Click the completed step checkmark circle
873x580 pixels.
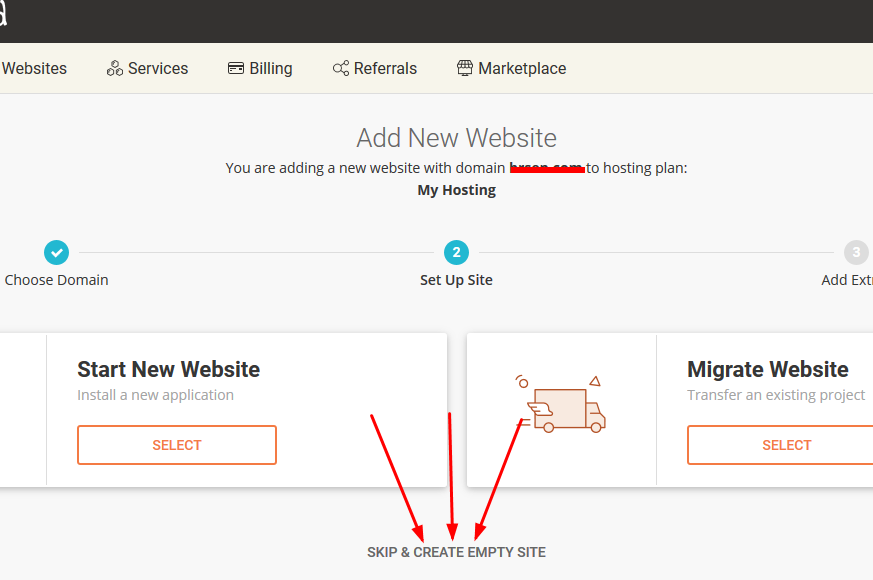tap(56, 252)
